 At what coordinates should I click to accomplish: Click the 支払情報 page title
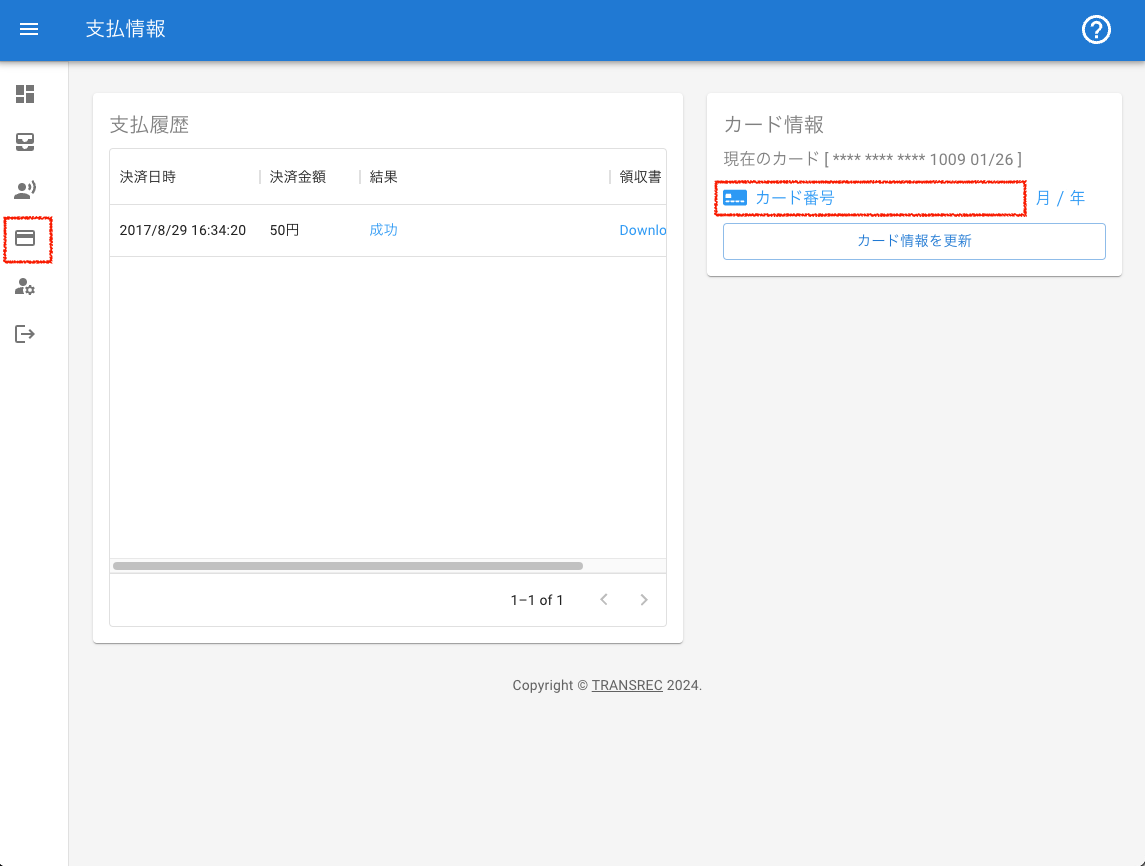pyautogui.click(x=126, y=29)
